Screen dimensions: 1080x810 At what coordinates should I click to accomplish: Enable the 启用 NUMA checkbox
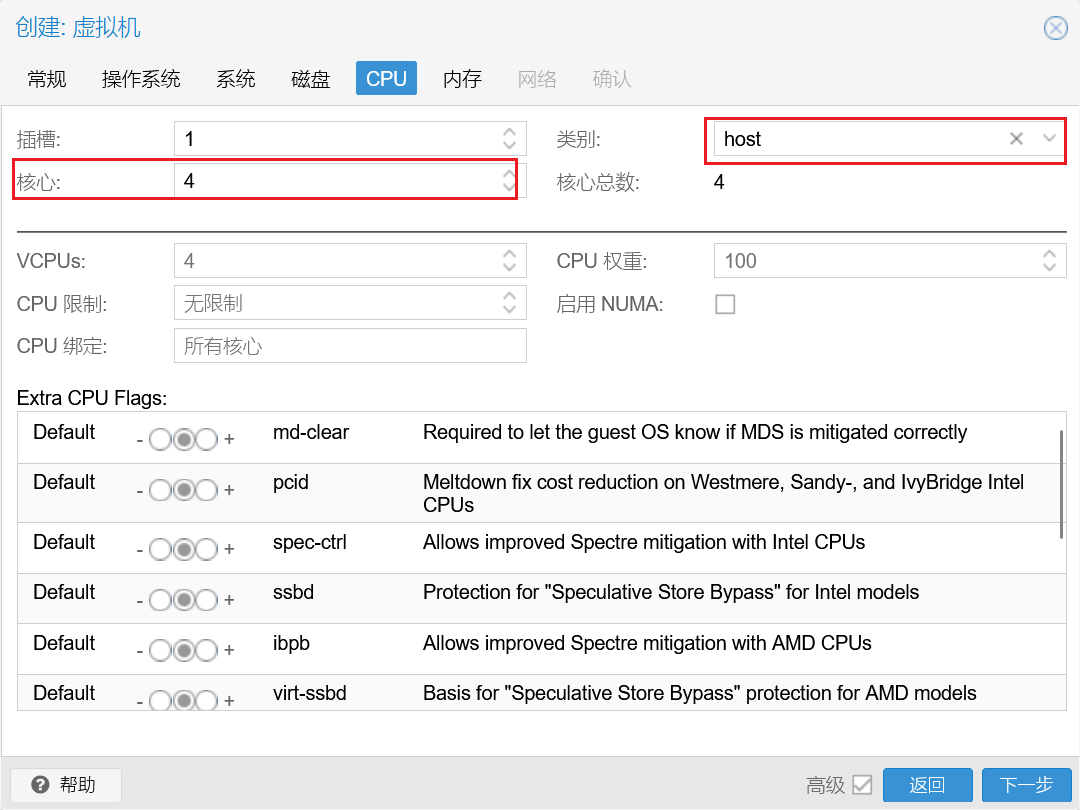click(x=725, y=304)
